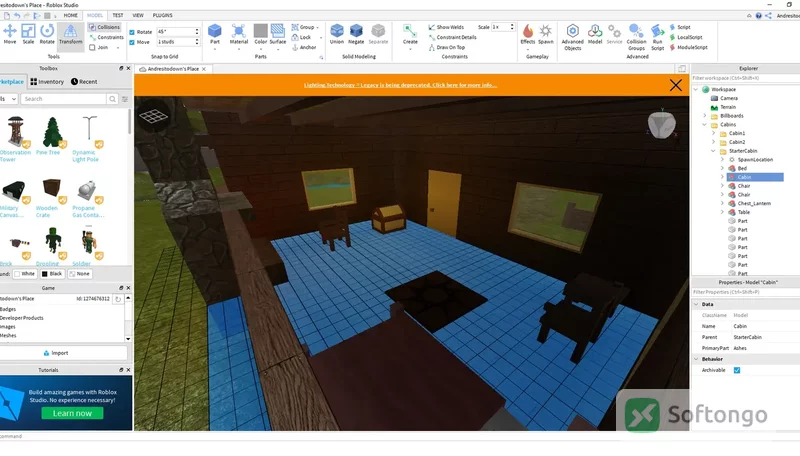Switch to toolbox Recent tab

84,82
